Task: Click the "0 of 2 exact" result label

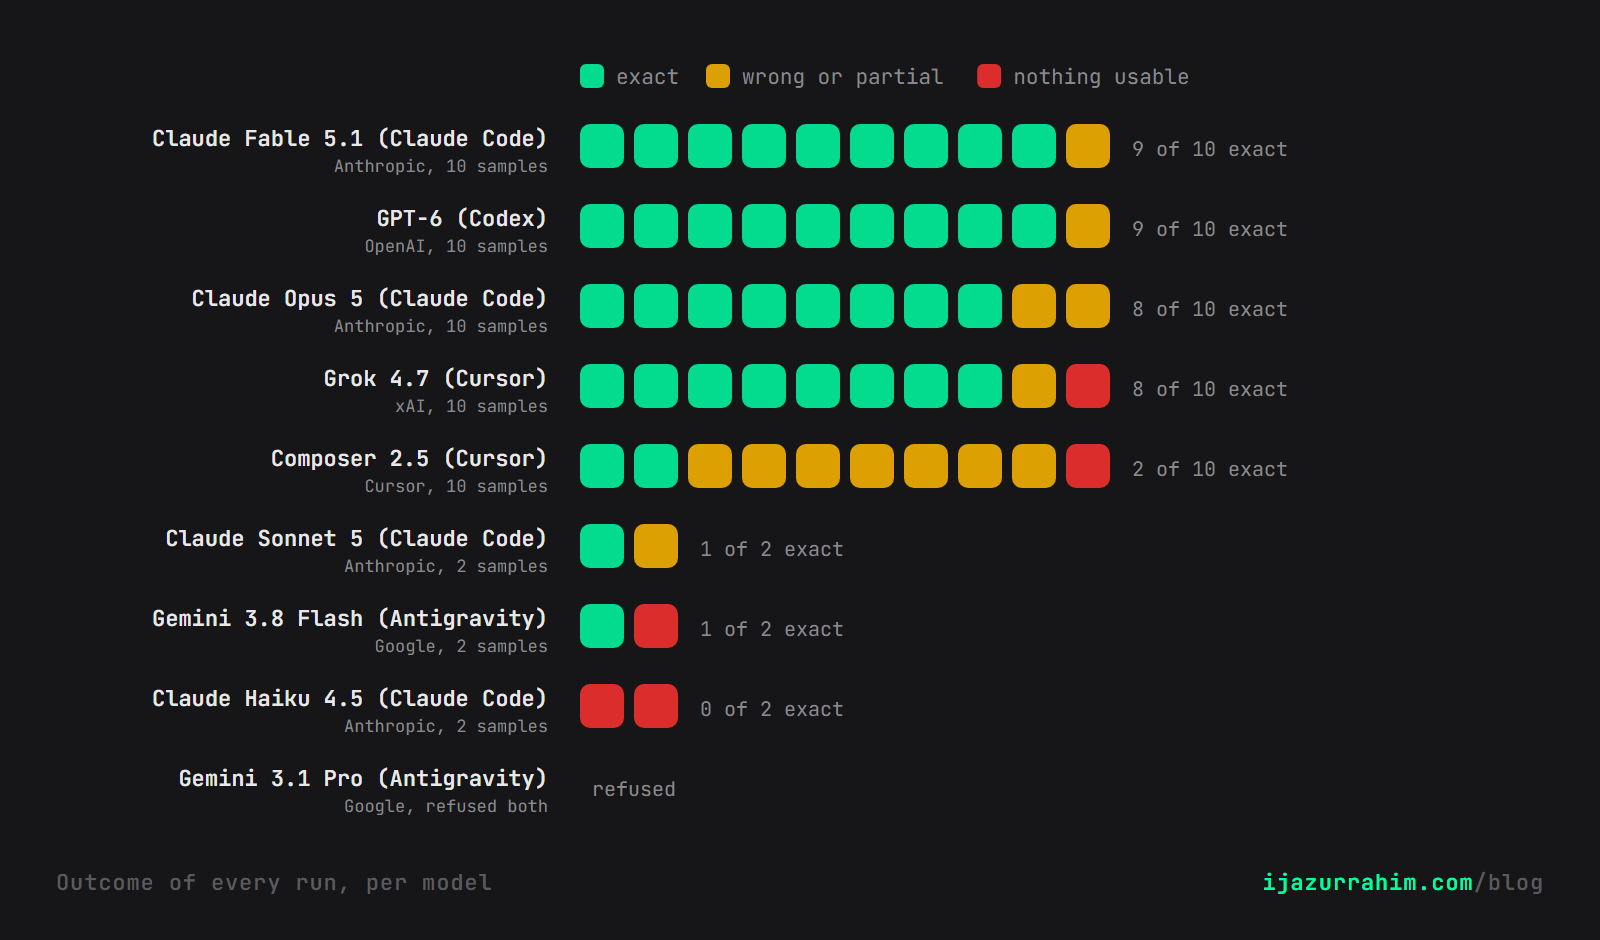Action: point(772,709)
